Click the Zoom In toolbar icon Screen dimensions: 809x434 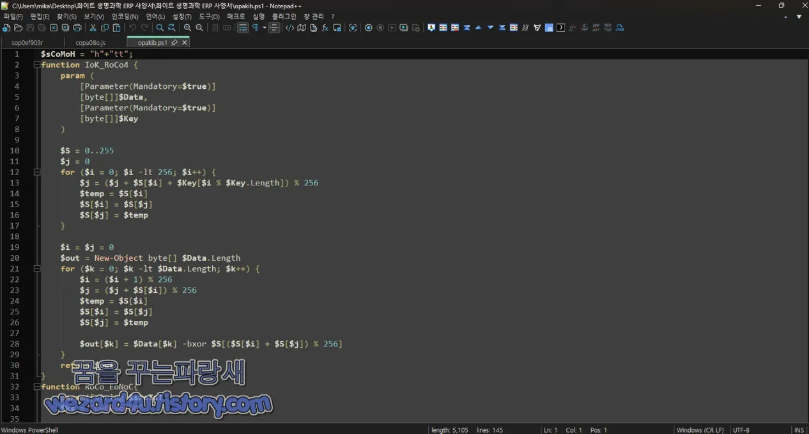[188, 28]
